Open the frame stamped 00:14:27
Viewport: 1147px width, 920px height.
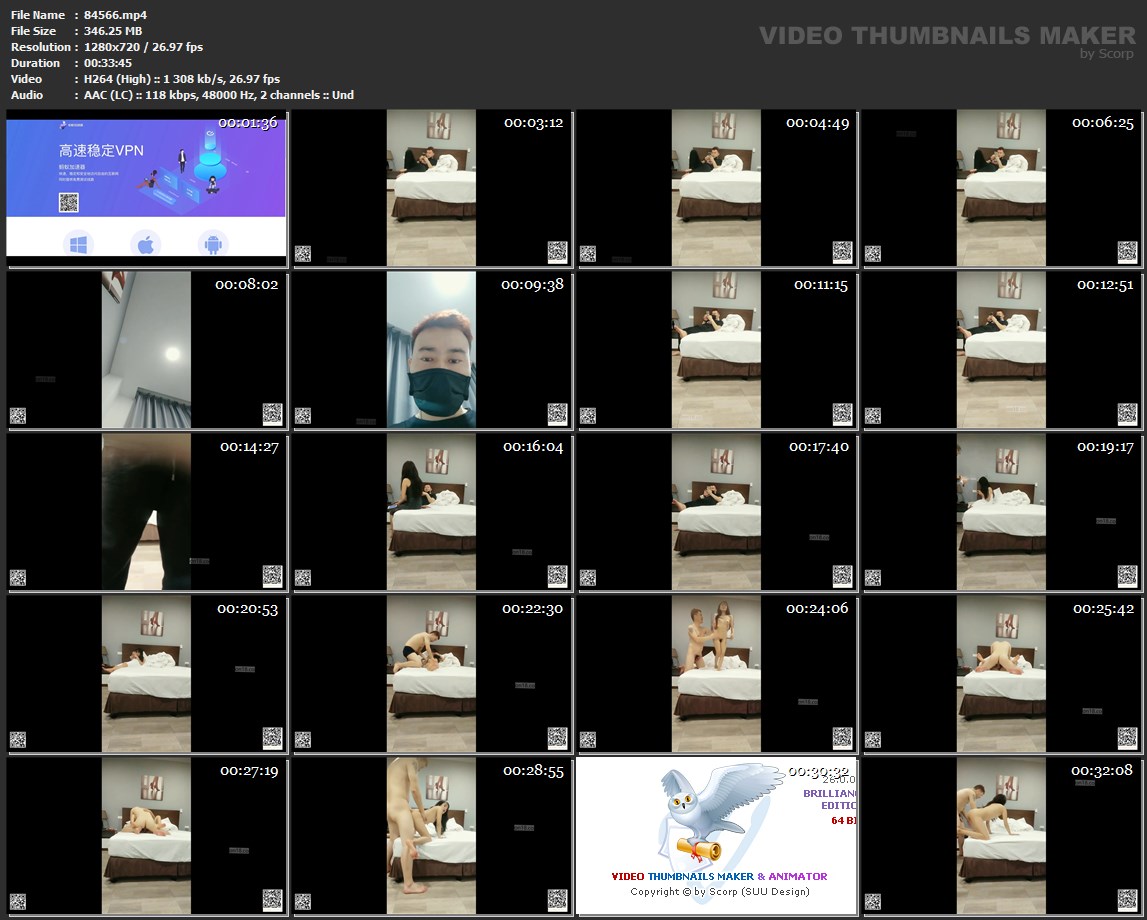[x=146, y=512]
